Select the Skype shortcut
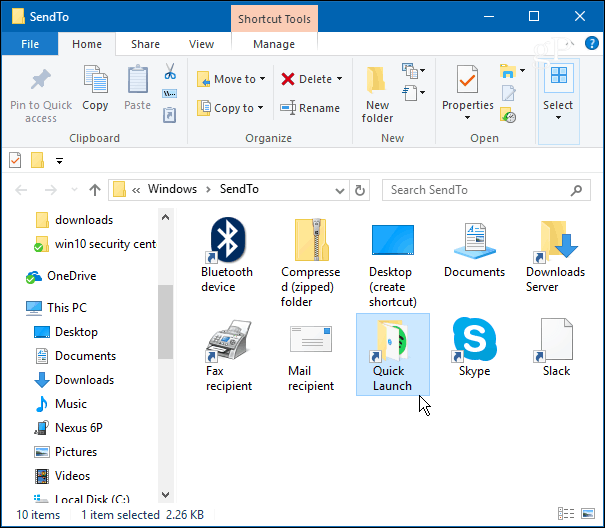Image resolution: width=605 pixels, height=528 pixels. [x=474, y=347]
